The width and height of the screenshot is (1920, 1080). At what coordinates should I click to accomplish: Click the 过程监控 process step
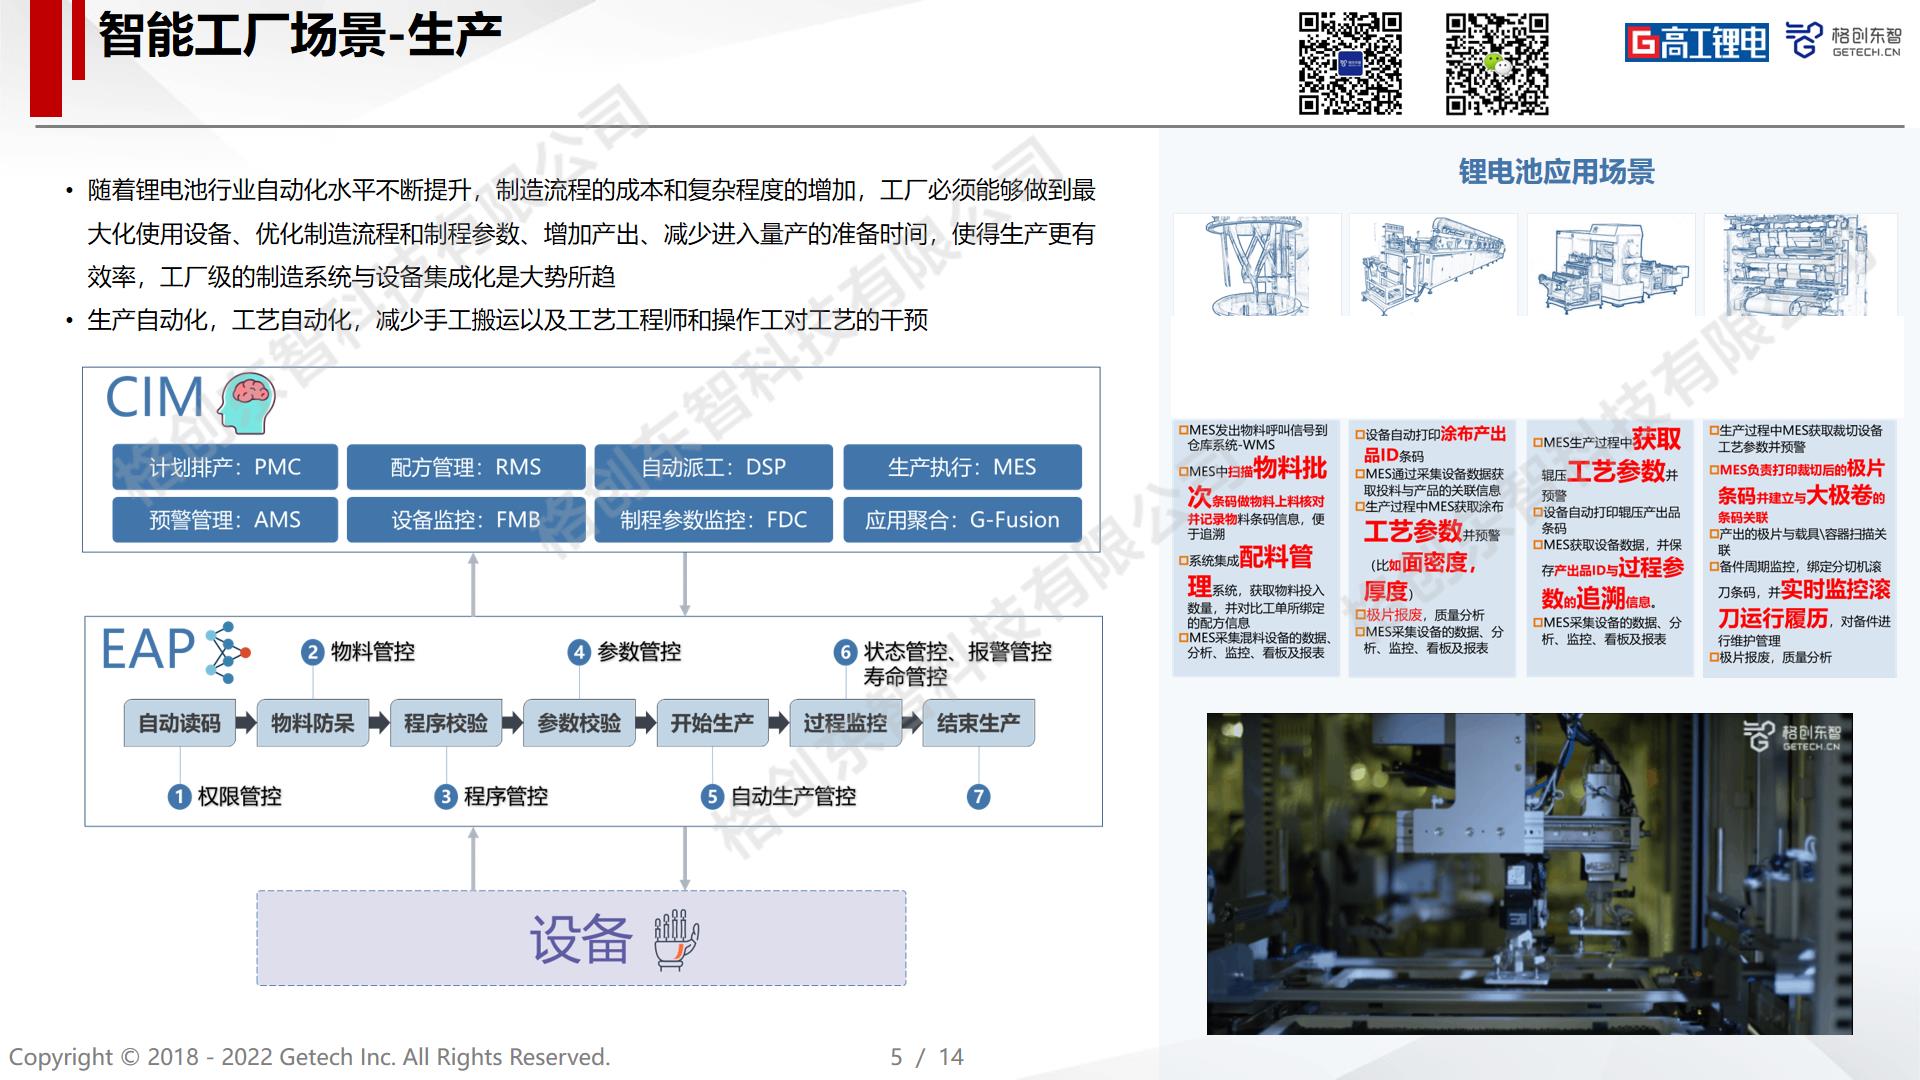coord(845,723)
